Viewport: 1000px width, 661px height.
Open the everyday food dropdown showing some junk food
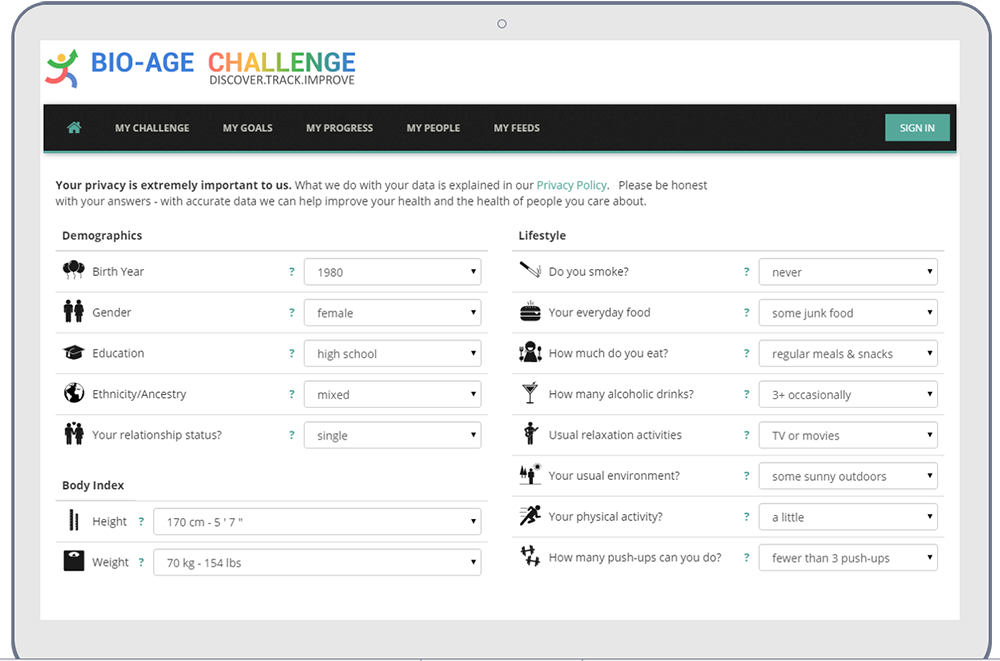tap(848, 313)
